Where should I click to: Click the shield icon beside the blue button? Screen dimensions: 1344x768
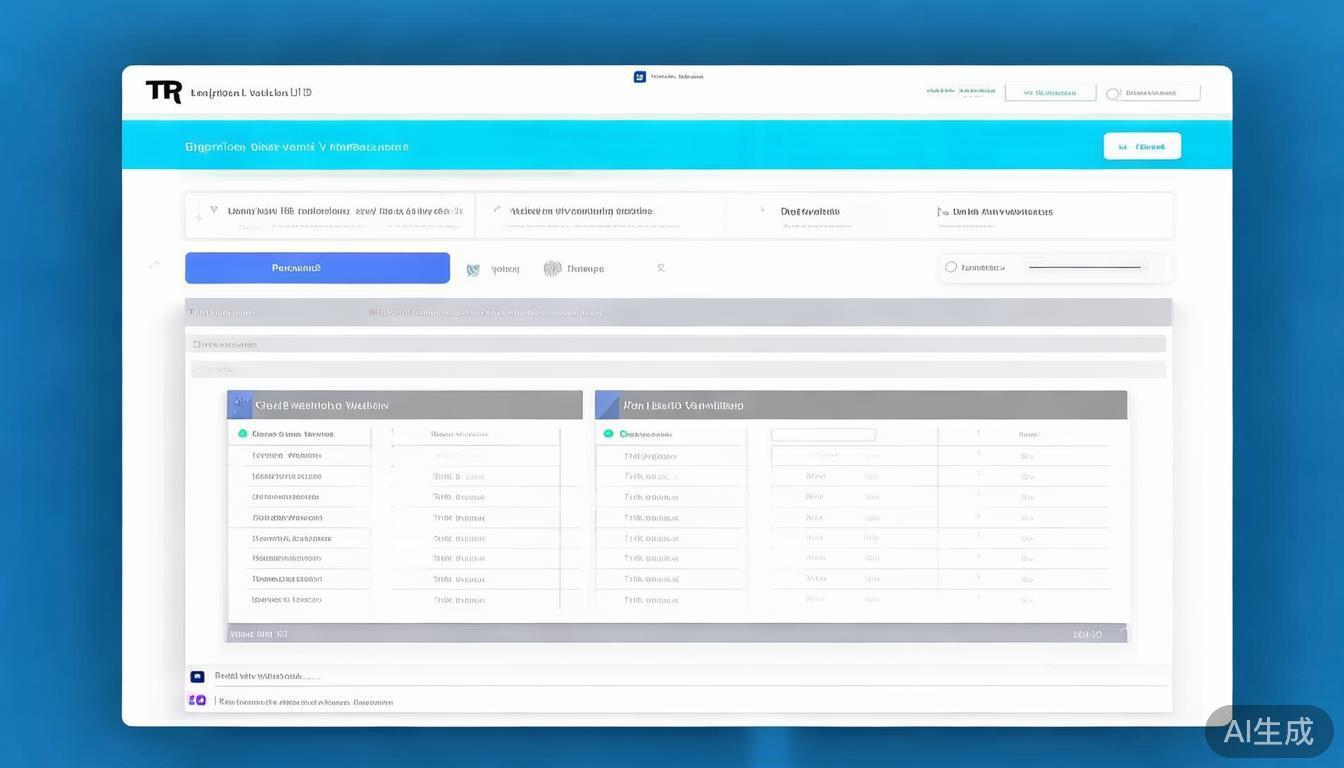473,269
